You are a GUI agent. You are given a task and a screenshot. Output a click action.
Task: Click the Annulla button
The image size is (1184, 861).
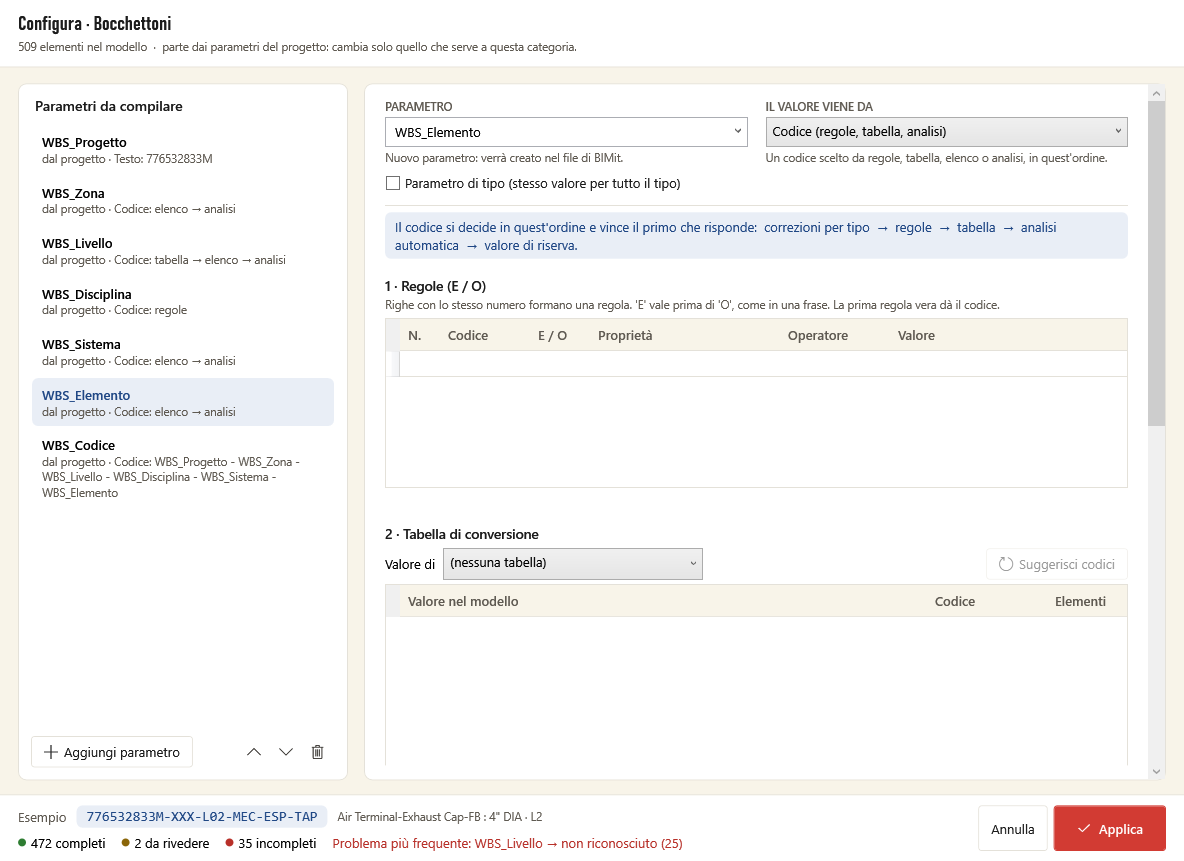point(1013,829)
